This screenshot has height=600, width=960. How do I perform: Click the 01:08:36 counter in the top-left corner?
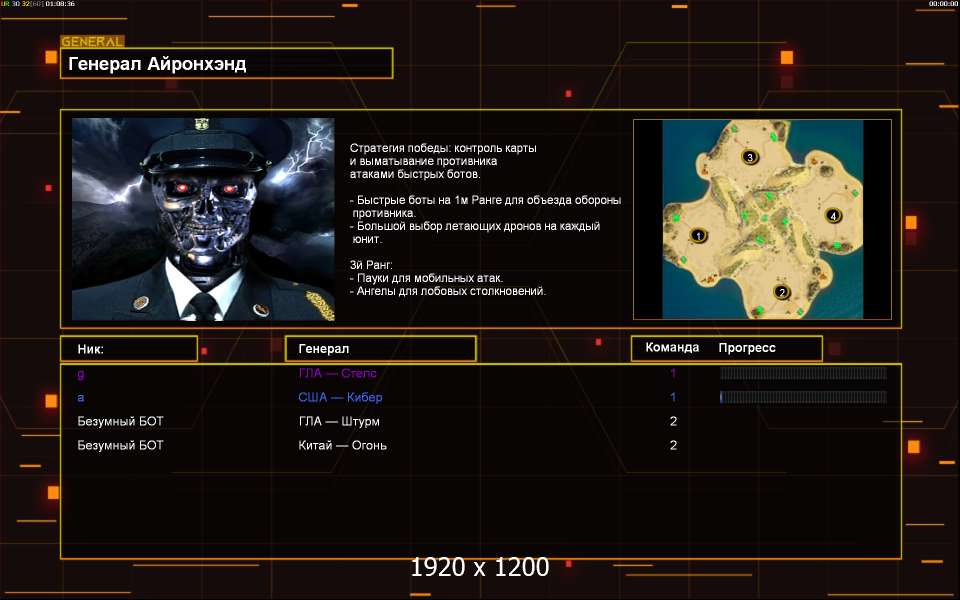coord(60,4)
